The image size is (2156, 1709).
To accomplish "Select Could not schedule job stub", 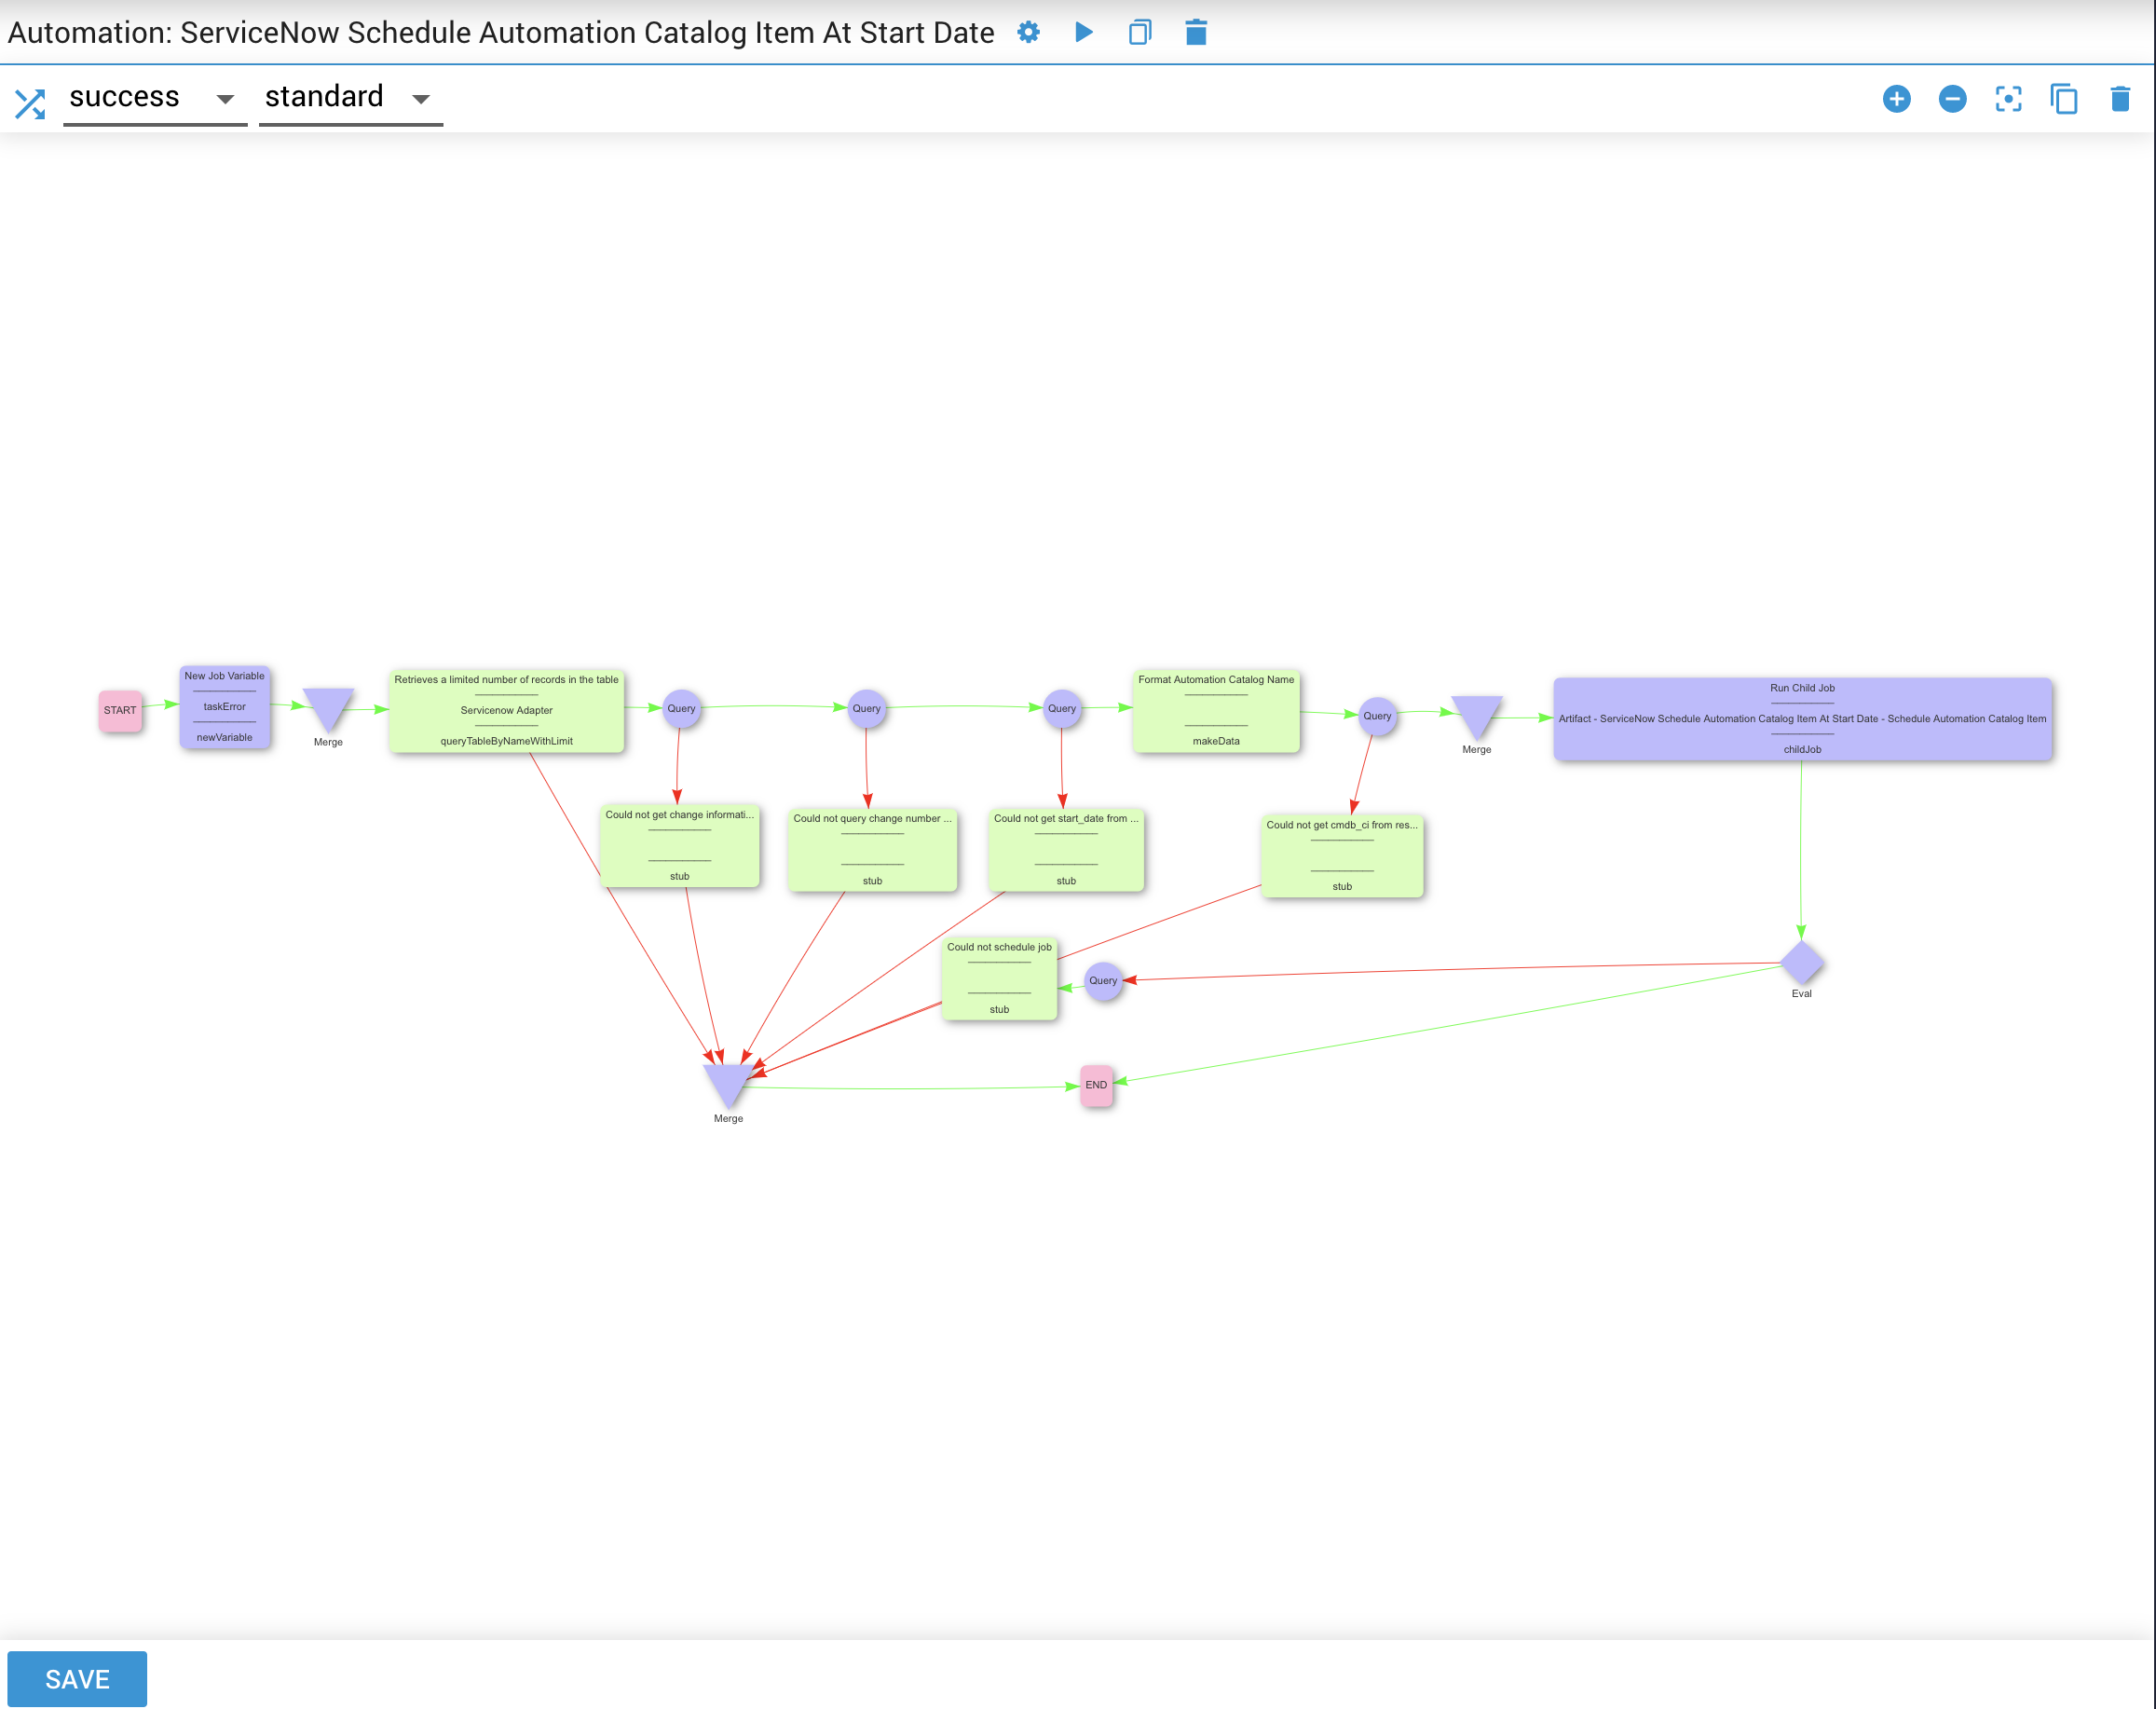I will pyautogui.click(x=999, y=978).
